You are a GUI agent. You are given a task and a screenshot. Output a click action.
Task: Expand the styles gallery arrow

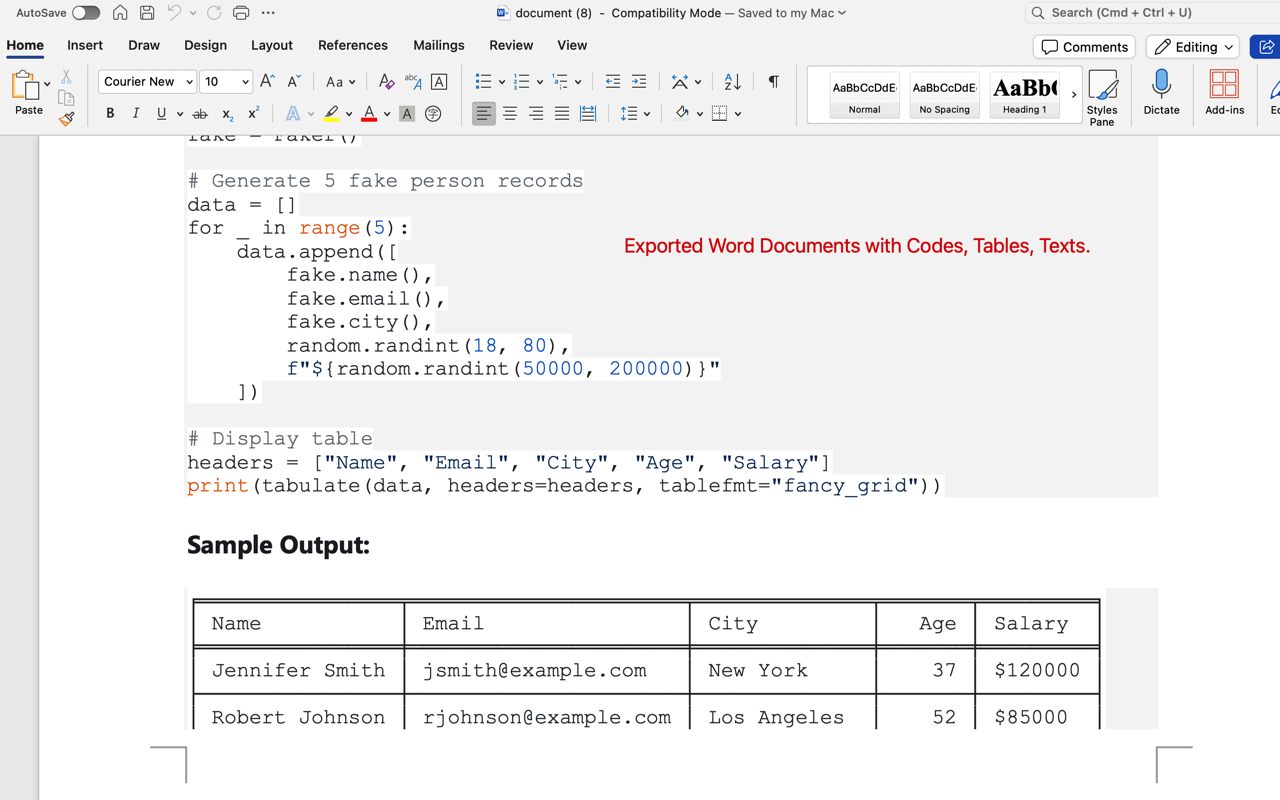pyautogui.click(x=1074, y=95)
